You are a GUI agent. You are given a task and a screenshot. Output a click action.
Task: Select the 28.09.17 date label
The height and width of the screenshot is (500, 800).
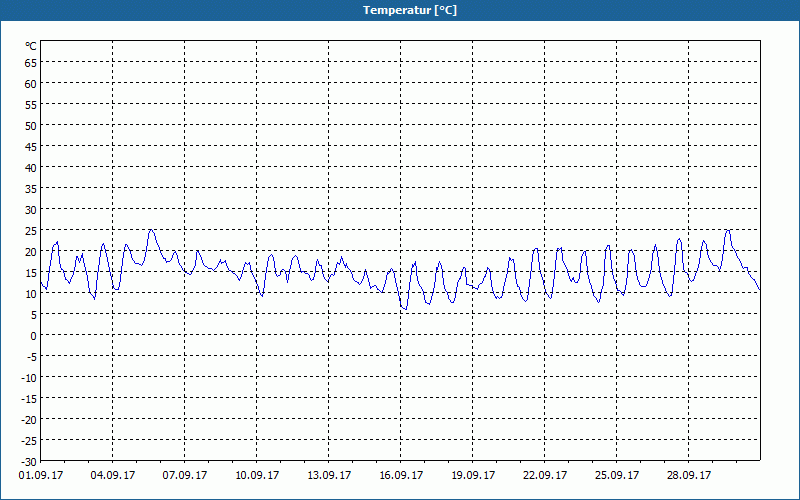688,475
